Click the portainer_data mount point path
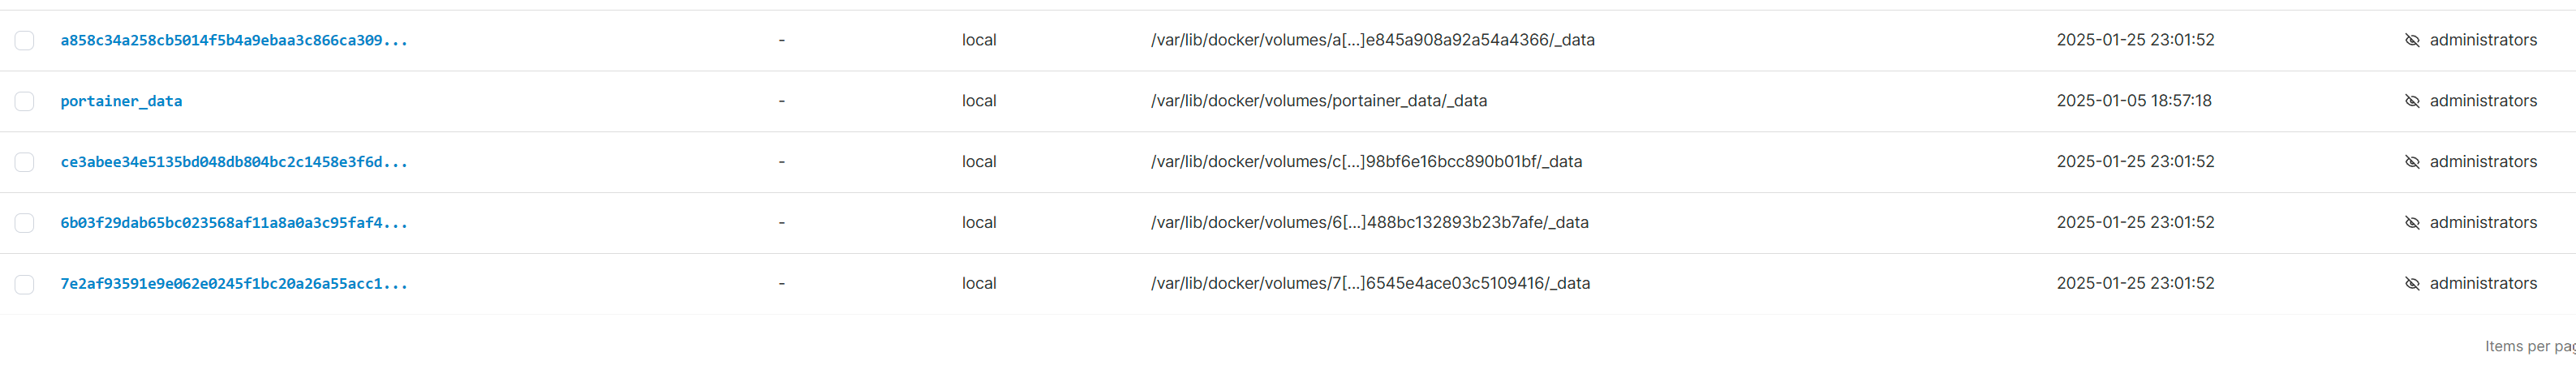 point(1318,101)
